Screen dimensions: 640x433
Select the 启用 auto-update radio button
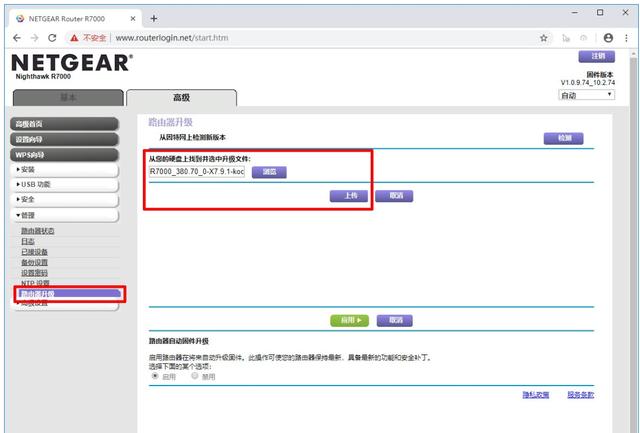[155, 376]
